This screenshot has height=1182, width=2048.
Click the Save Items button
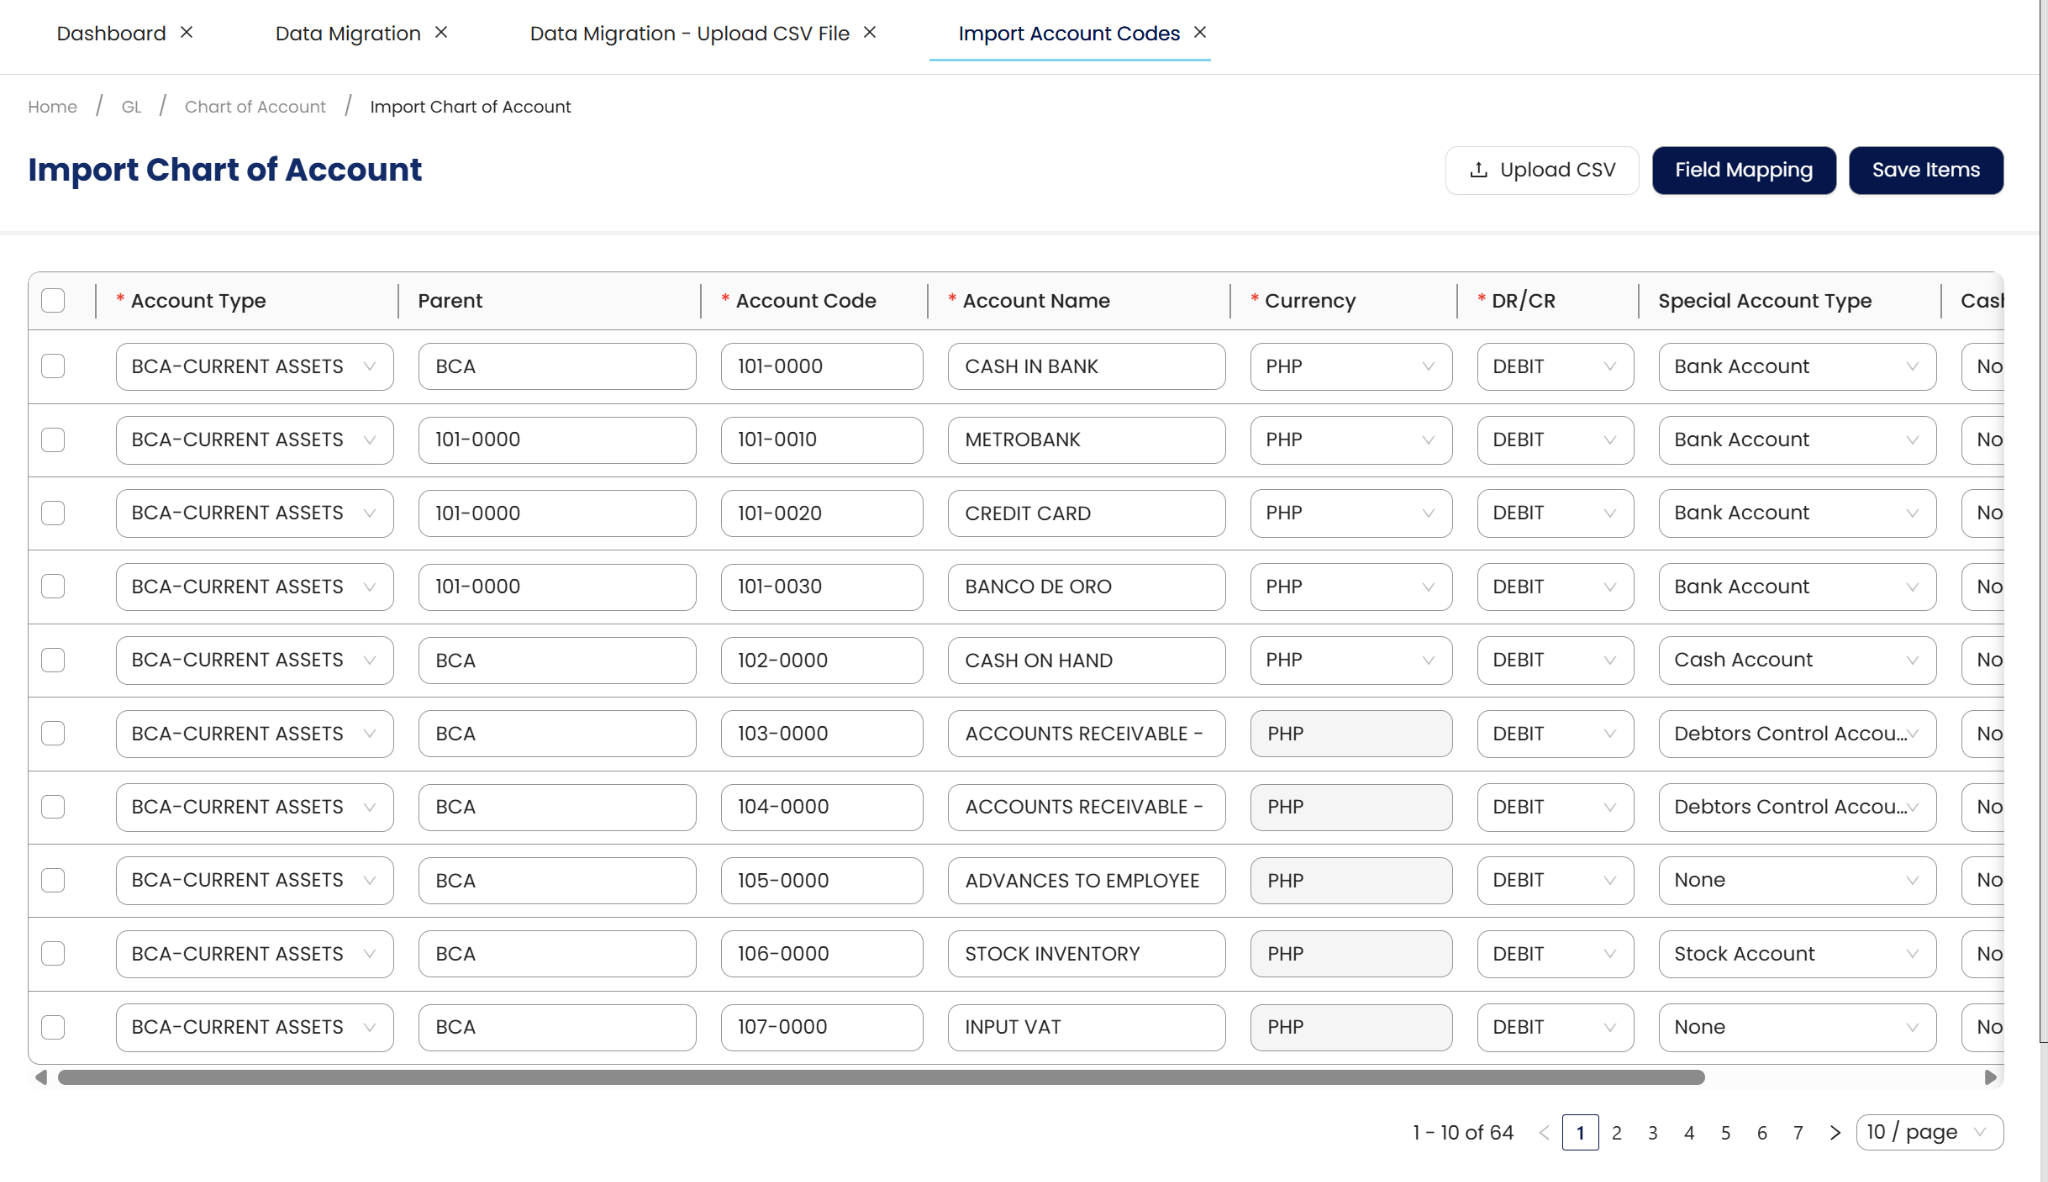pos(1925,170)
